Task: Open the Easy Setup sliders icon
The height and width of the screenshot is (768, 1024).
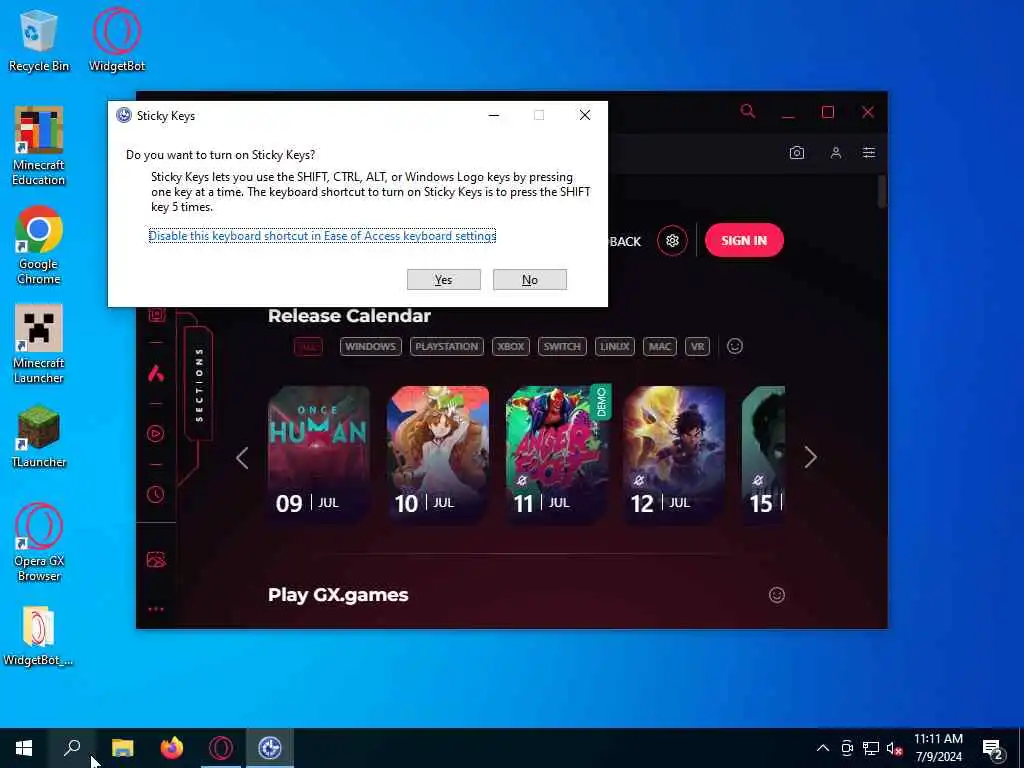Action: 869,153
